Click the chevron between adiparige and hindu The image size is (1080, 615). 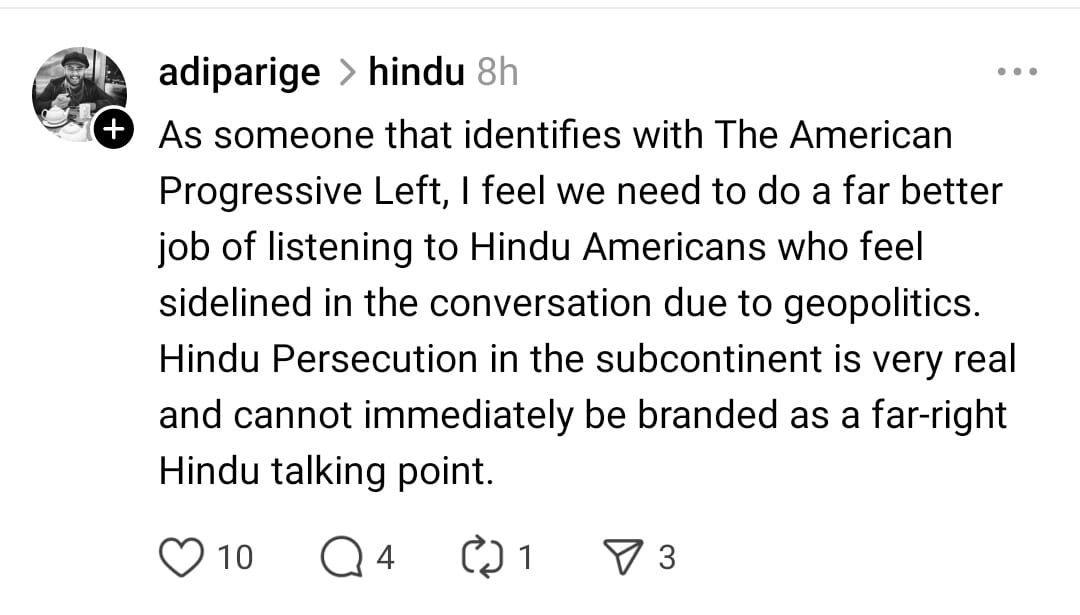(x=346, y=73)
